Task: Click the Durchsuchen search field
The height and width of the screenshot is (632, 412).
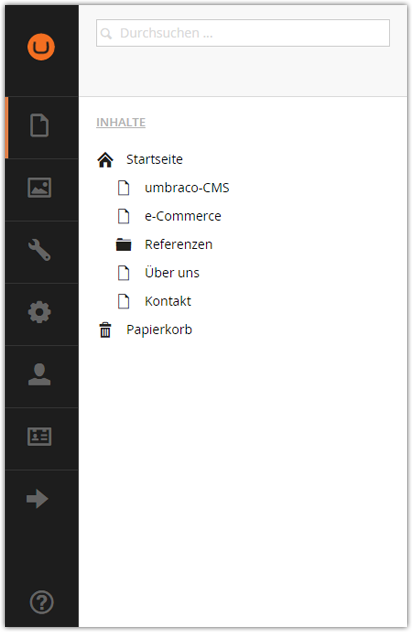Action: pyautogui.click(x=243, y=33)
